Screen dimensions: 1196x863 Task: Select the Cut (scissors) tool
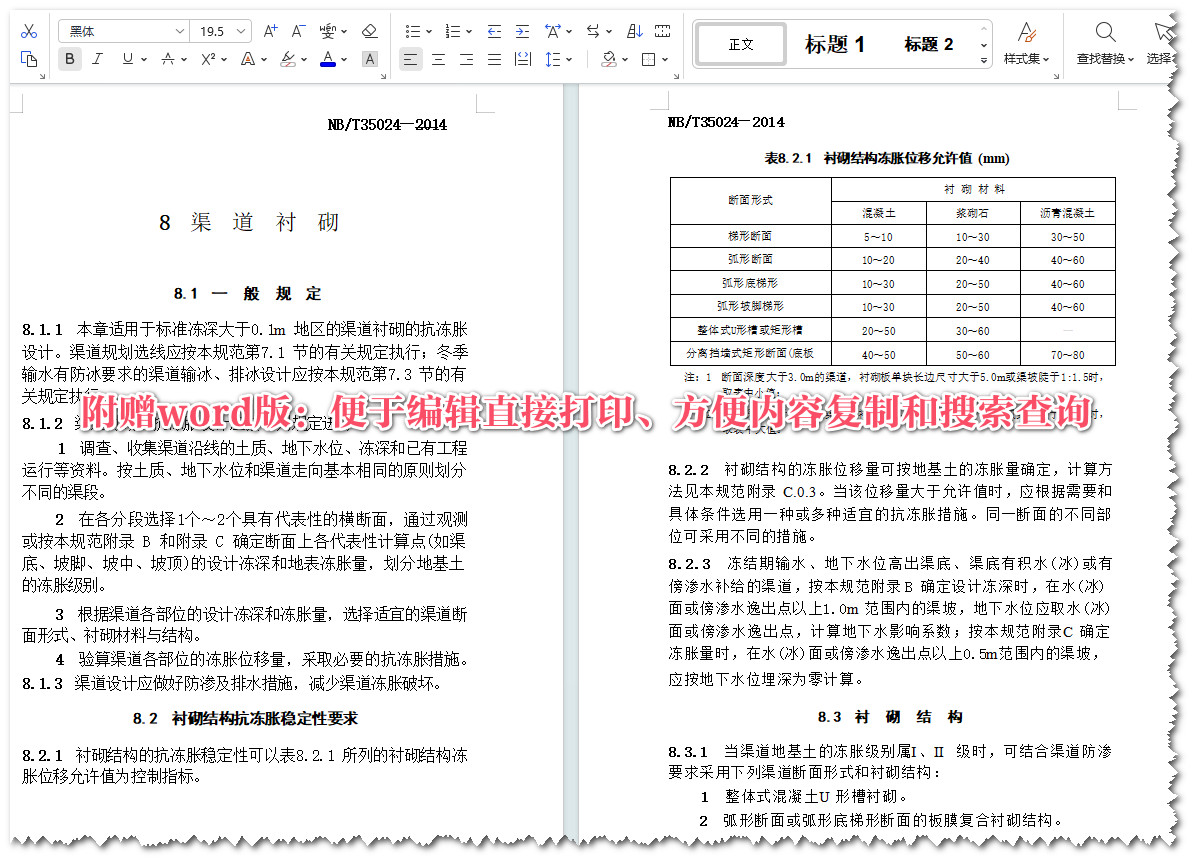click(x=27, y=29)
